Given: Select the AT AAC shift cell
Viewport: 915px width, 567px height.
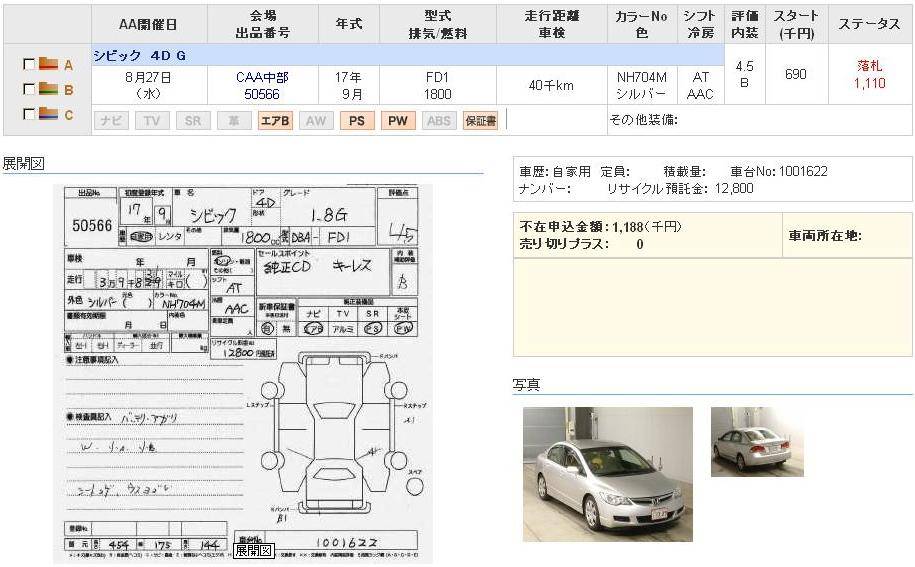Looking at the screenshot, I should click(x=700, y=85).
